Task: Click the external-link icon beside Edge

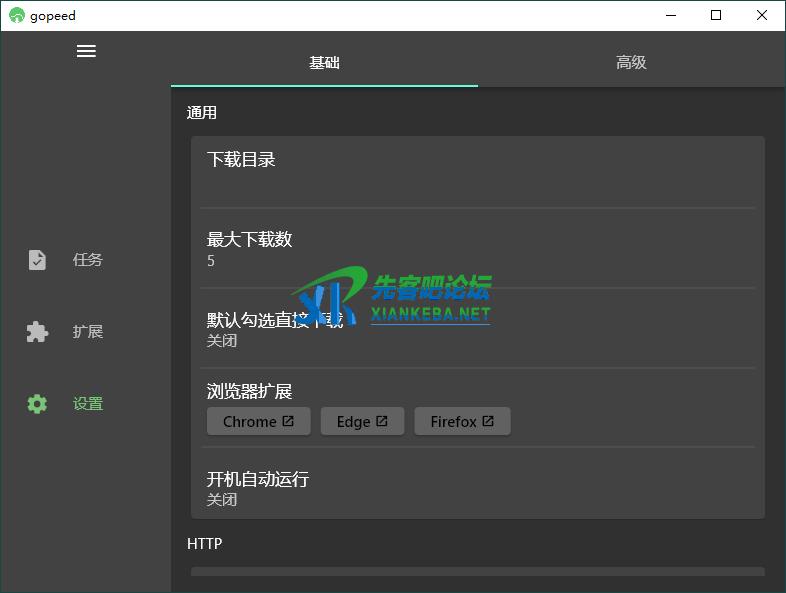Action: (x=382, y=421)
